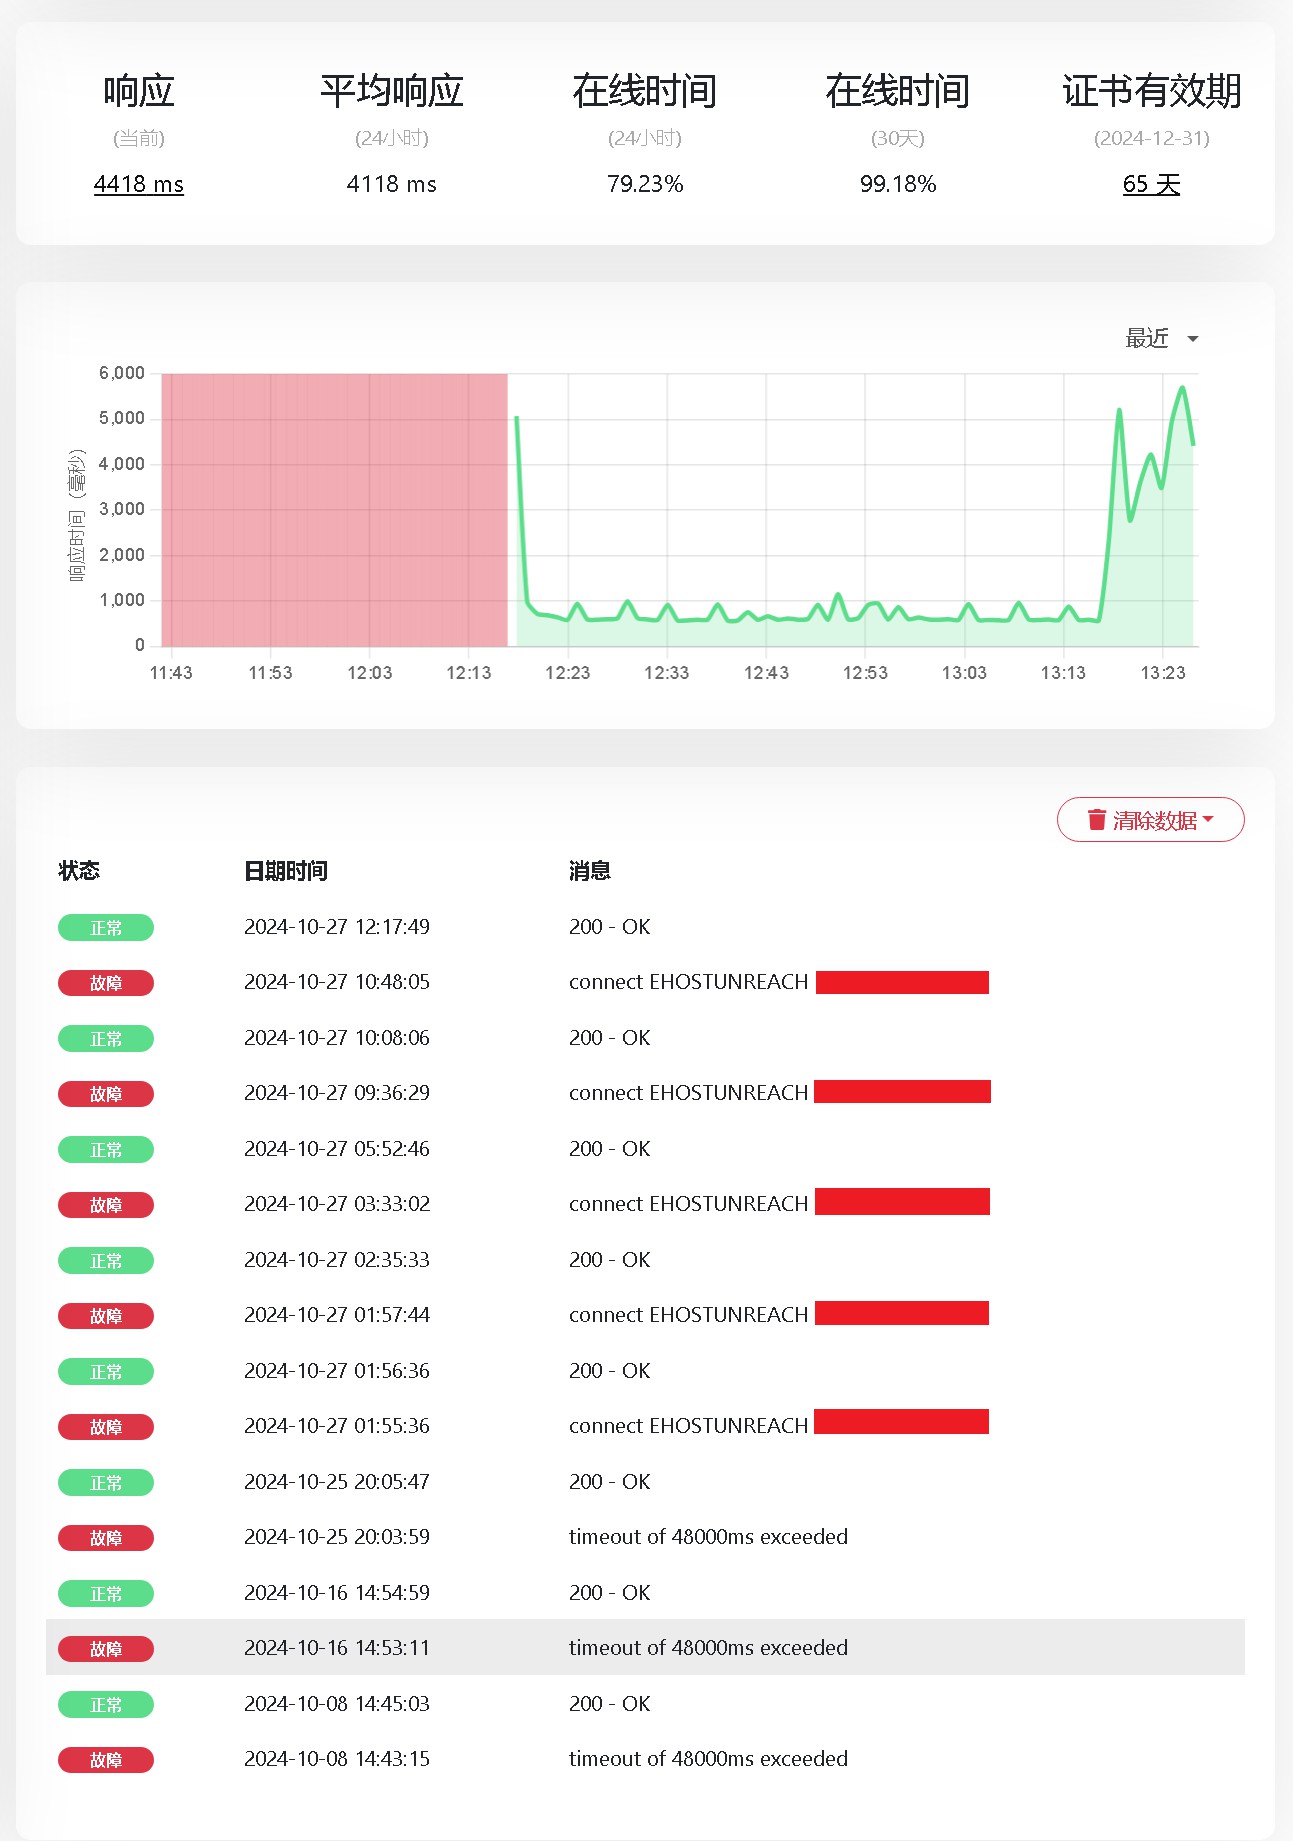
Task: Click the 200 - OK message at 2024-10-27 12:17:49
Action: tap(609, 927)
